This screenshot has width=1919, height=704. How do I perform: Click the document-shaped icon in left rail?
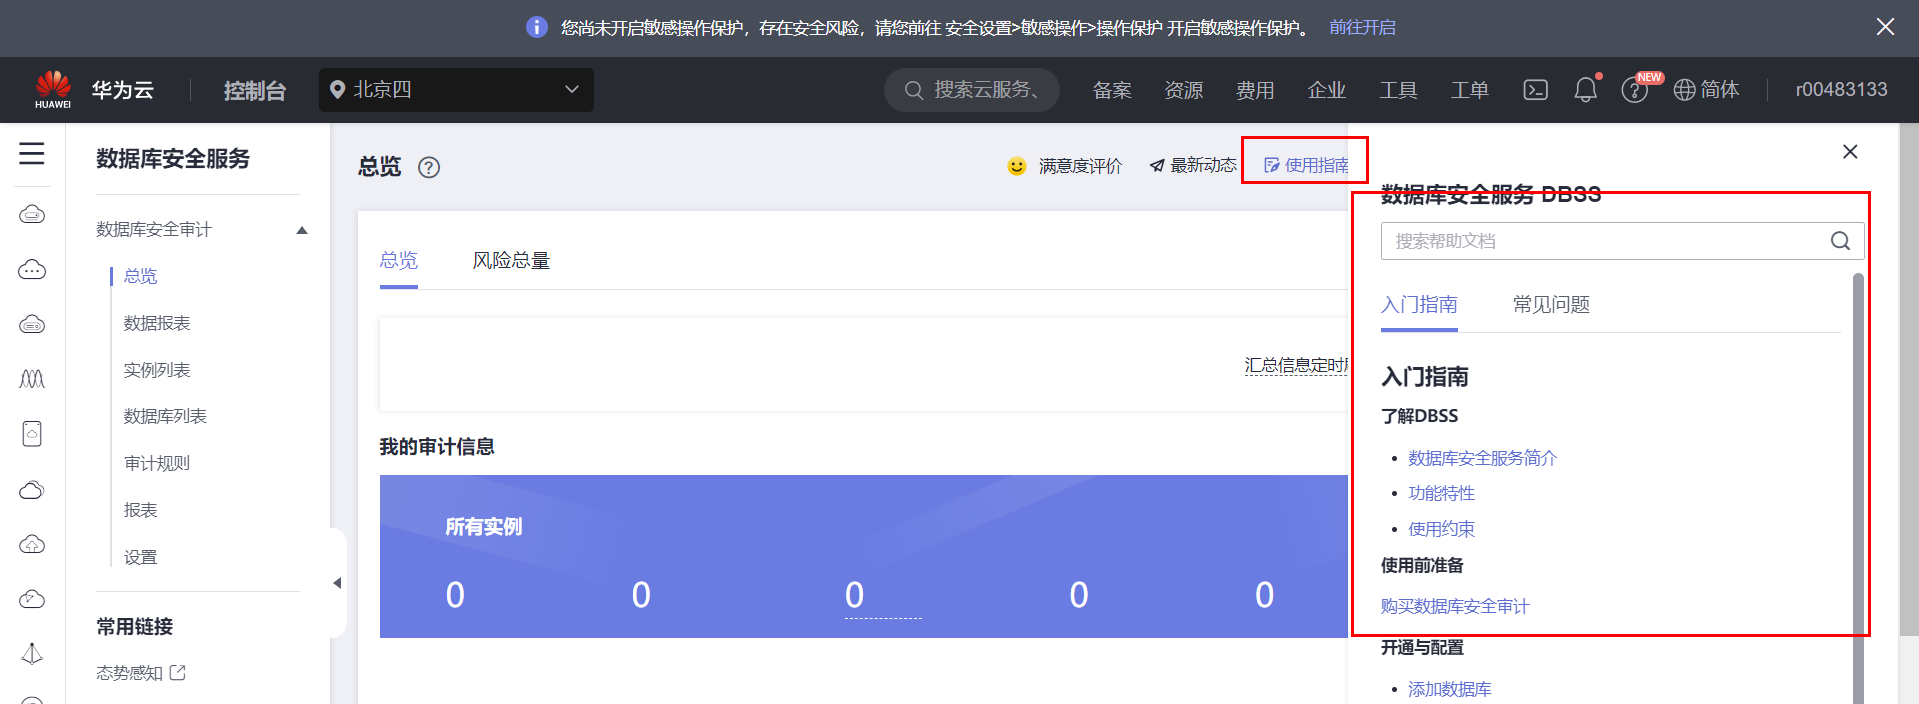point(32,434)
